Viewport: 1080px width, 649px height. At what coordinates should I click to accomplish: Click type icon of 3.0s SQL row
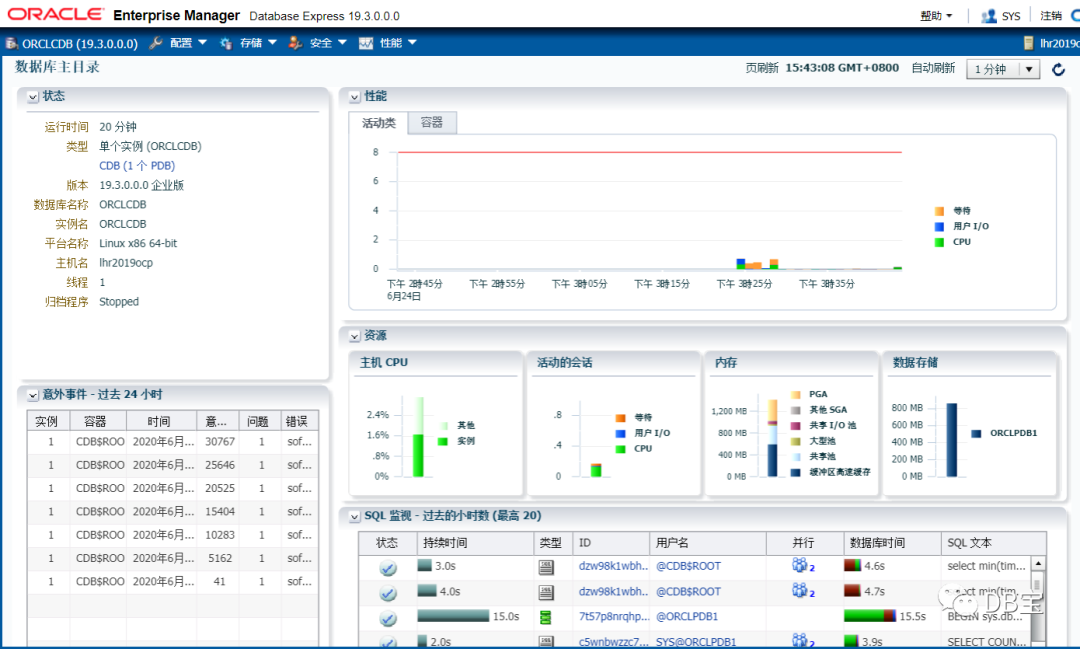pos(546,567)
